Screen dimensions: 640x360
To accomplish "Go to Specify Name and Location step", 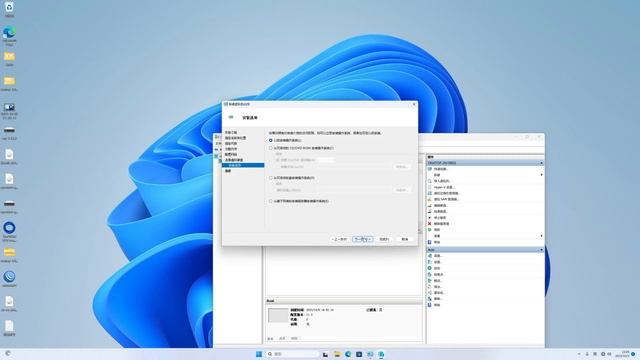I will (x=236, y=138).
